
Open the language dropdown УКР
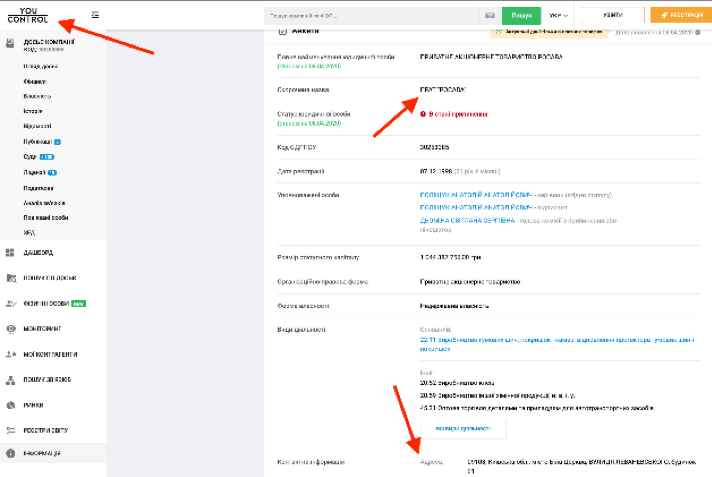pos(559,16)
